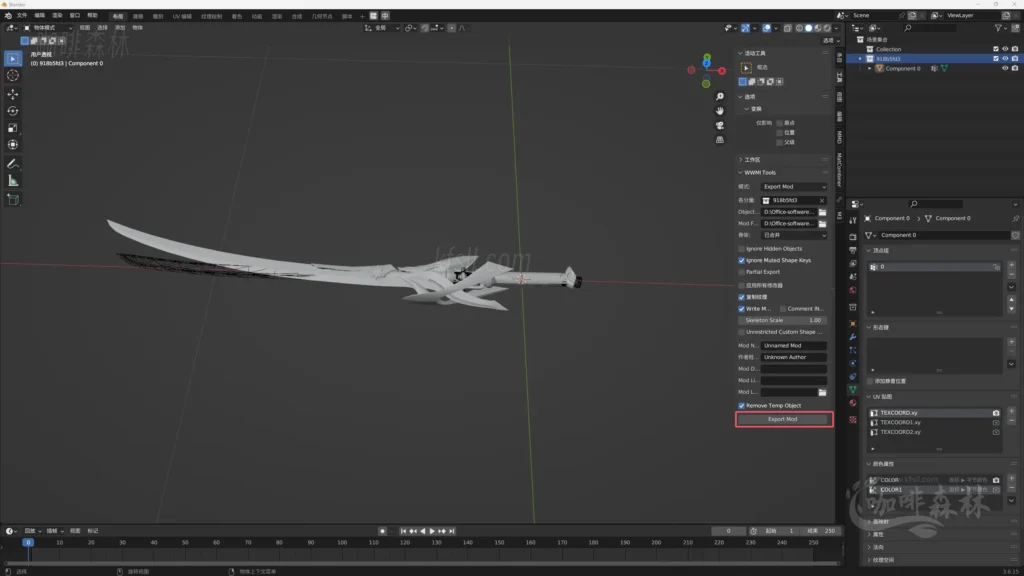Viewport: 1024px width, 576px height.
Task: Open the 文件 (File) menu
Action: 22,16
